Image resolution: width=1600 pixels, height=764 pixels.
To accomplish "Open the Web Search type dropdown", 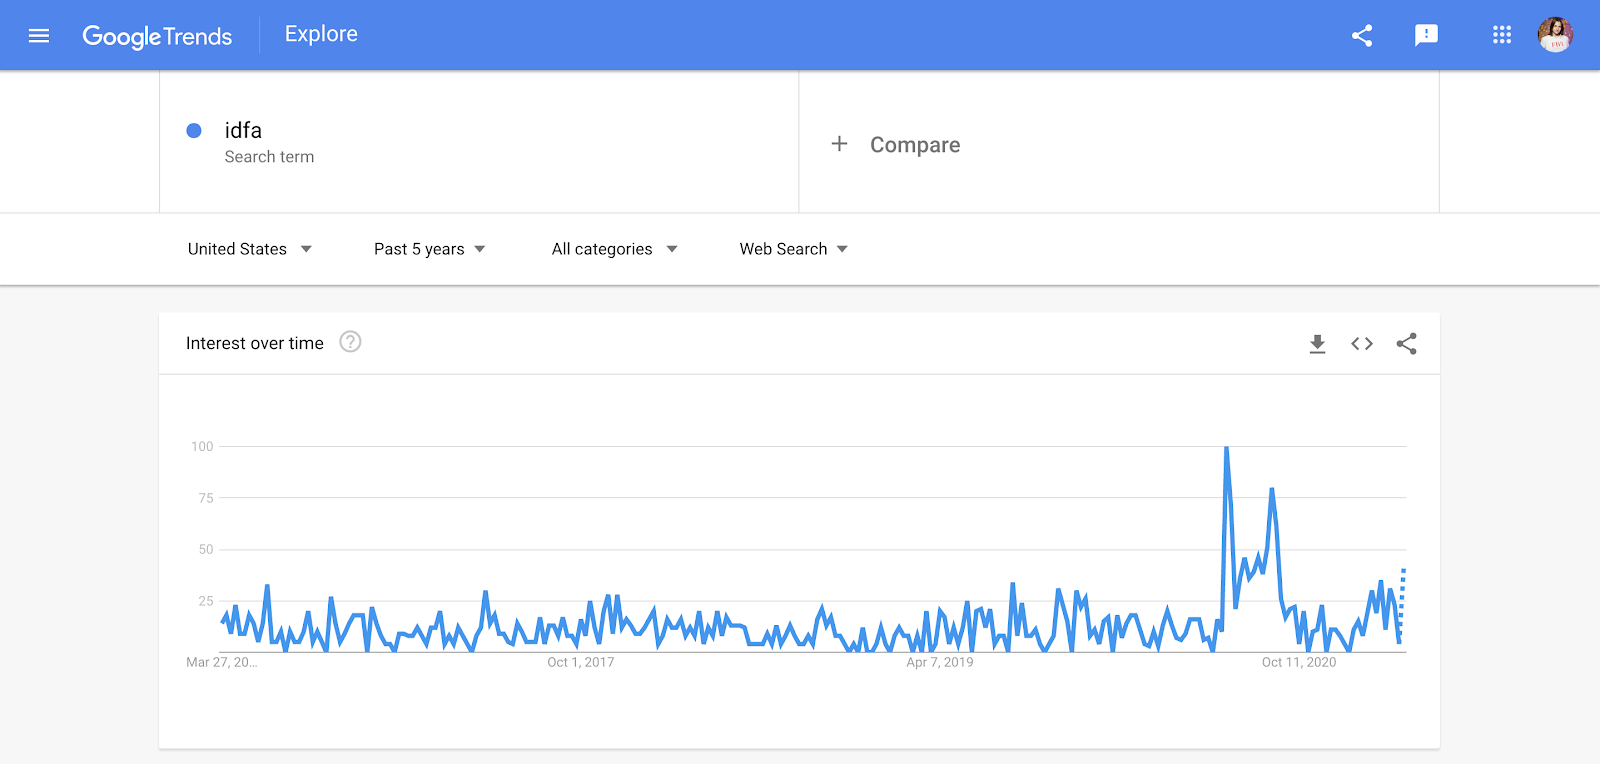I will tap(794, 249).
